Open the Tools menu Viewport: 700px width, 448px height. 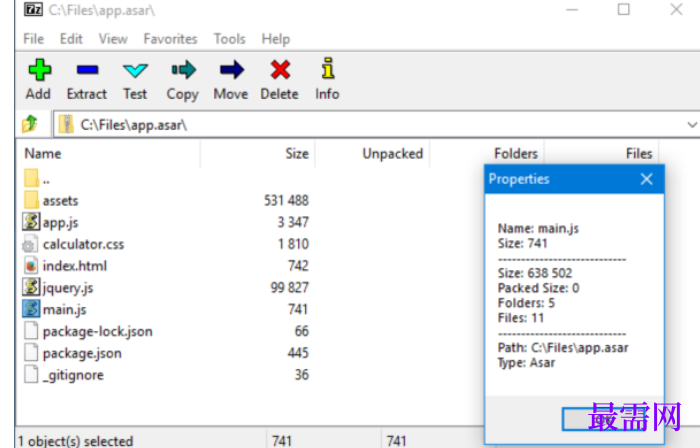[x=229, y=39]
